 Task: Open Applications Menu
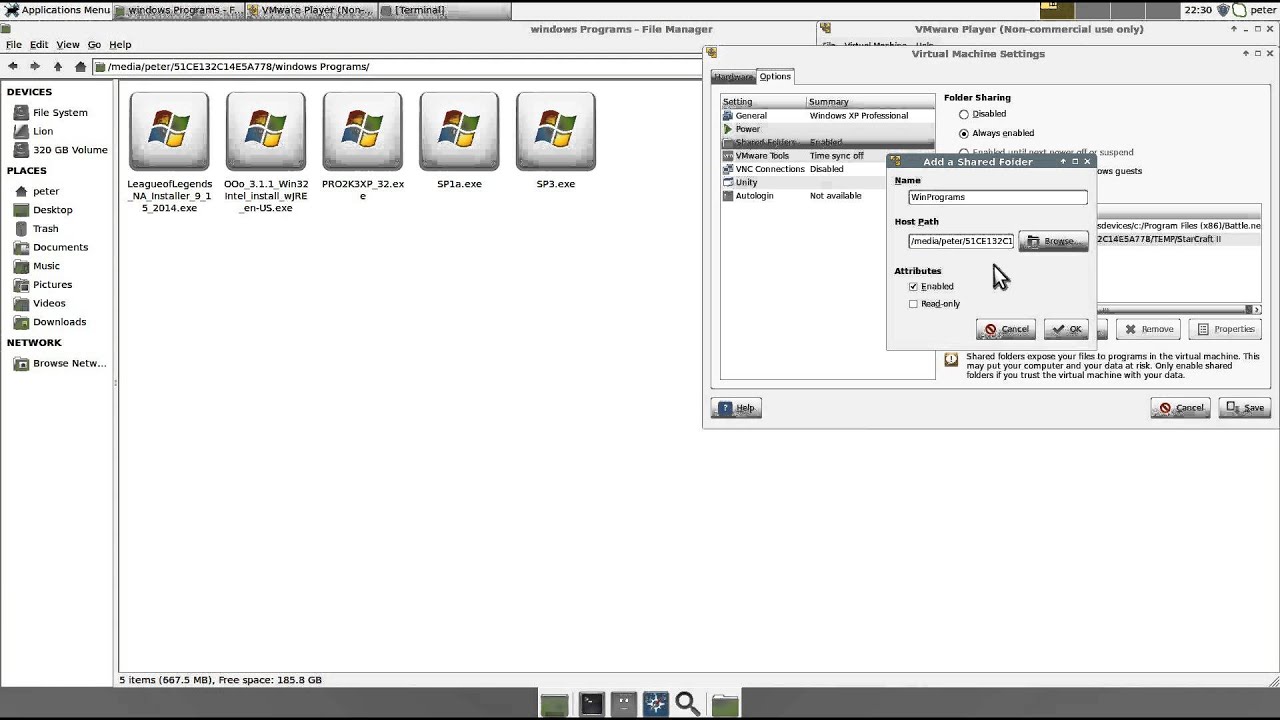(x=57, y=10)
